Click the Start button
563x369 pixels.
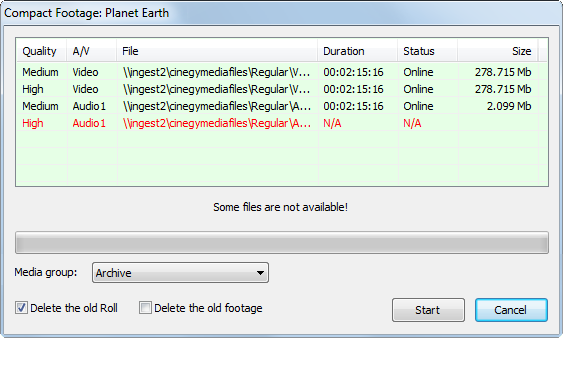click(428, 310)
